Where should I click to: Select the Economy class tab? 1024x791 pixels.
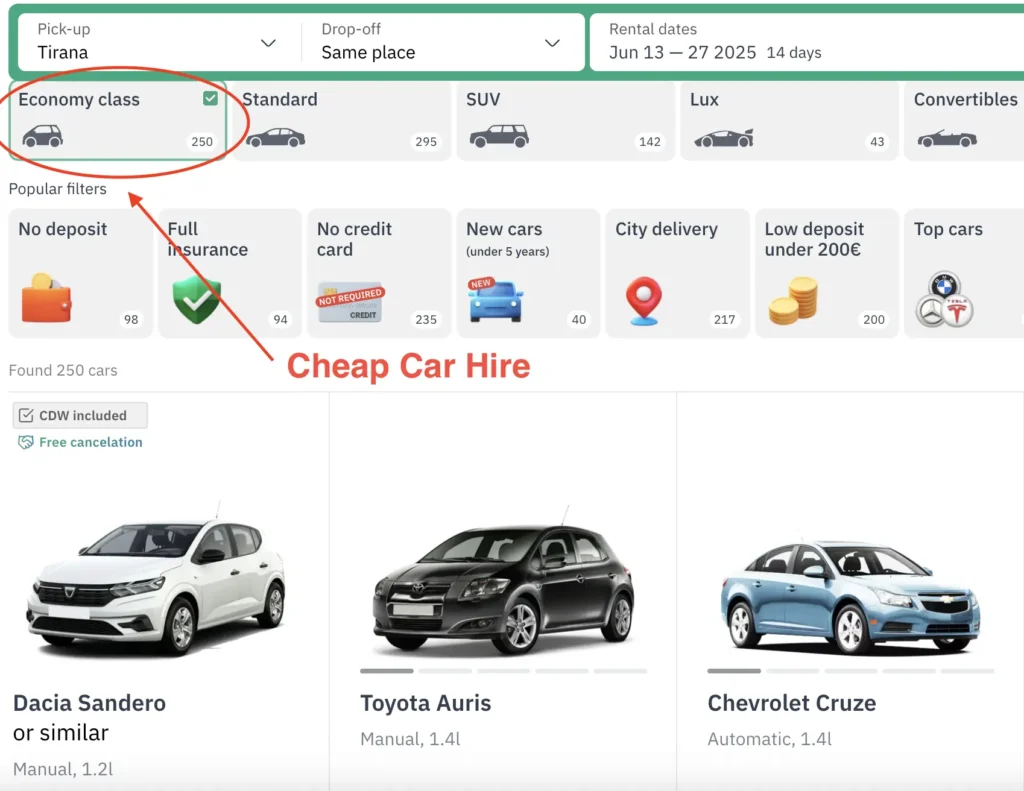[x=118, y=121]
